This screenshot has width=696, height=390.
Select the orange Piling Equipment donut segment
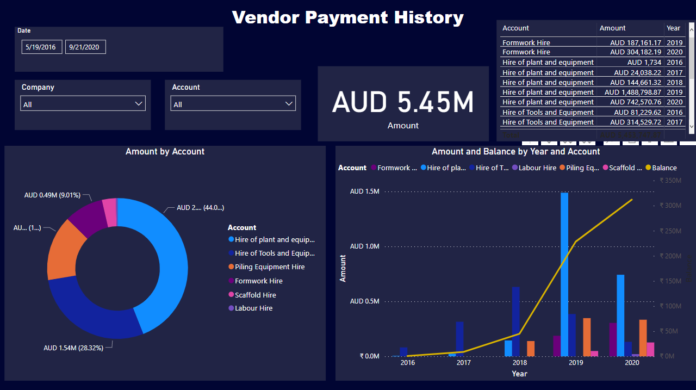(x=62, y=253)
